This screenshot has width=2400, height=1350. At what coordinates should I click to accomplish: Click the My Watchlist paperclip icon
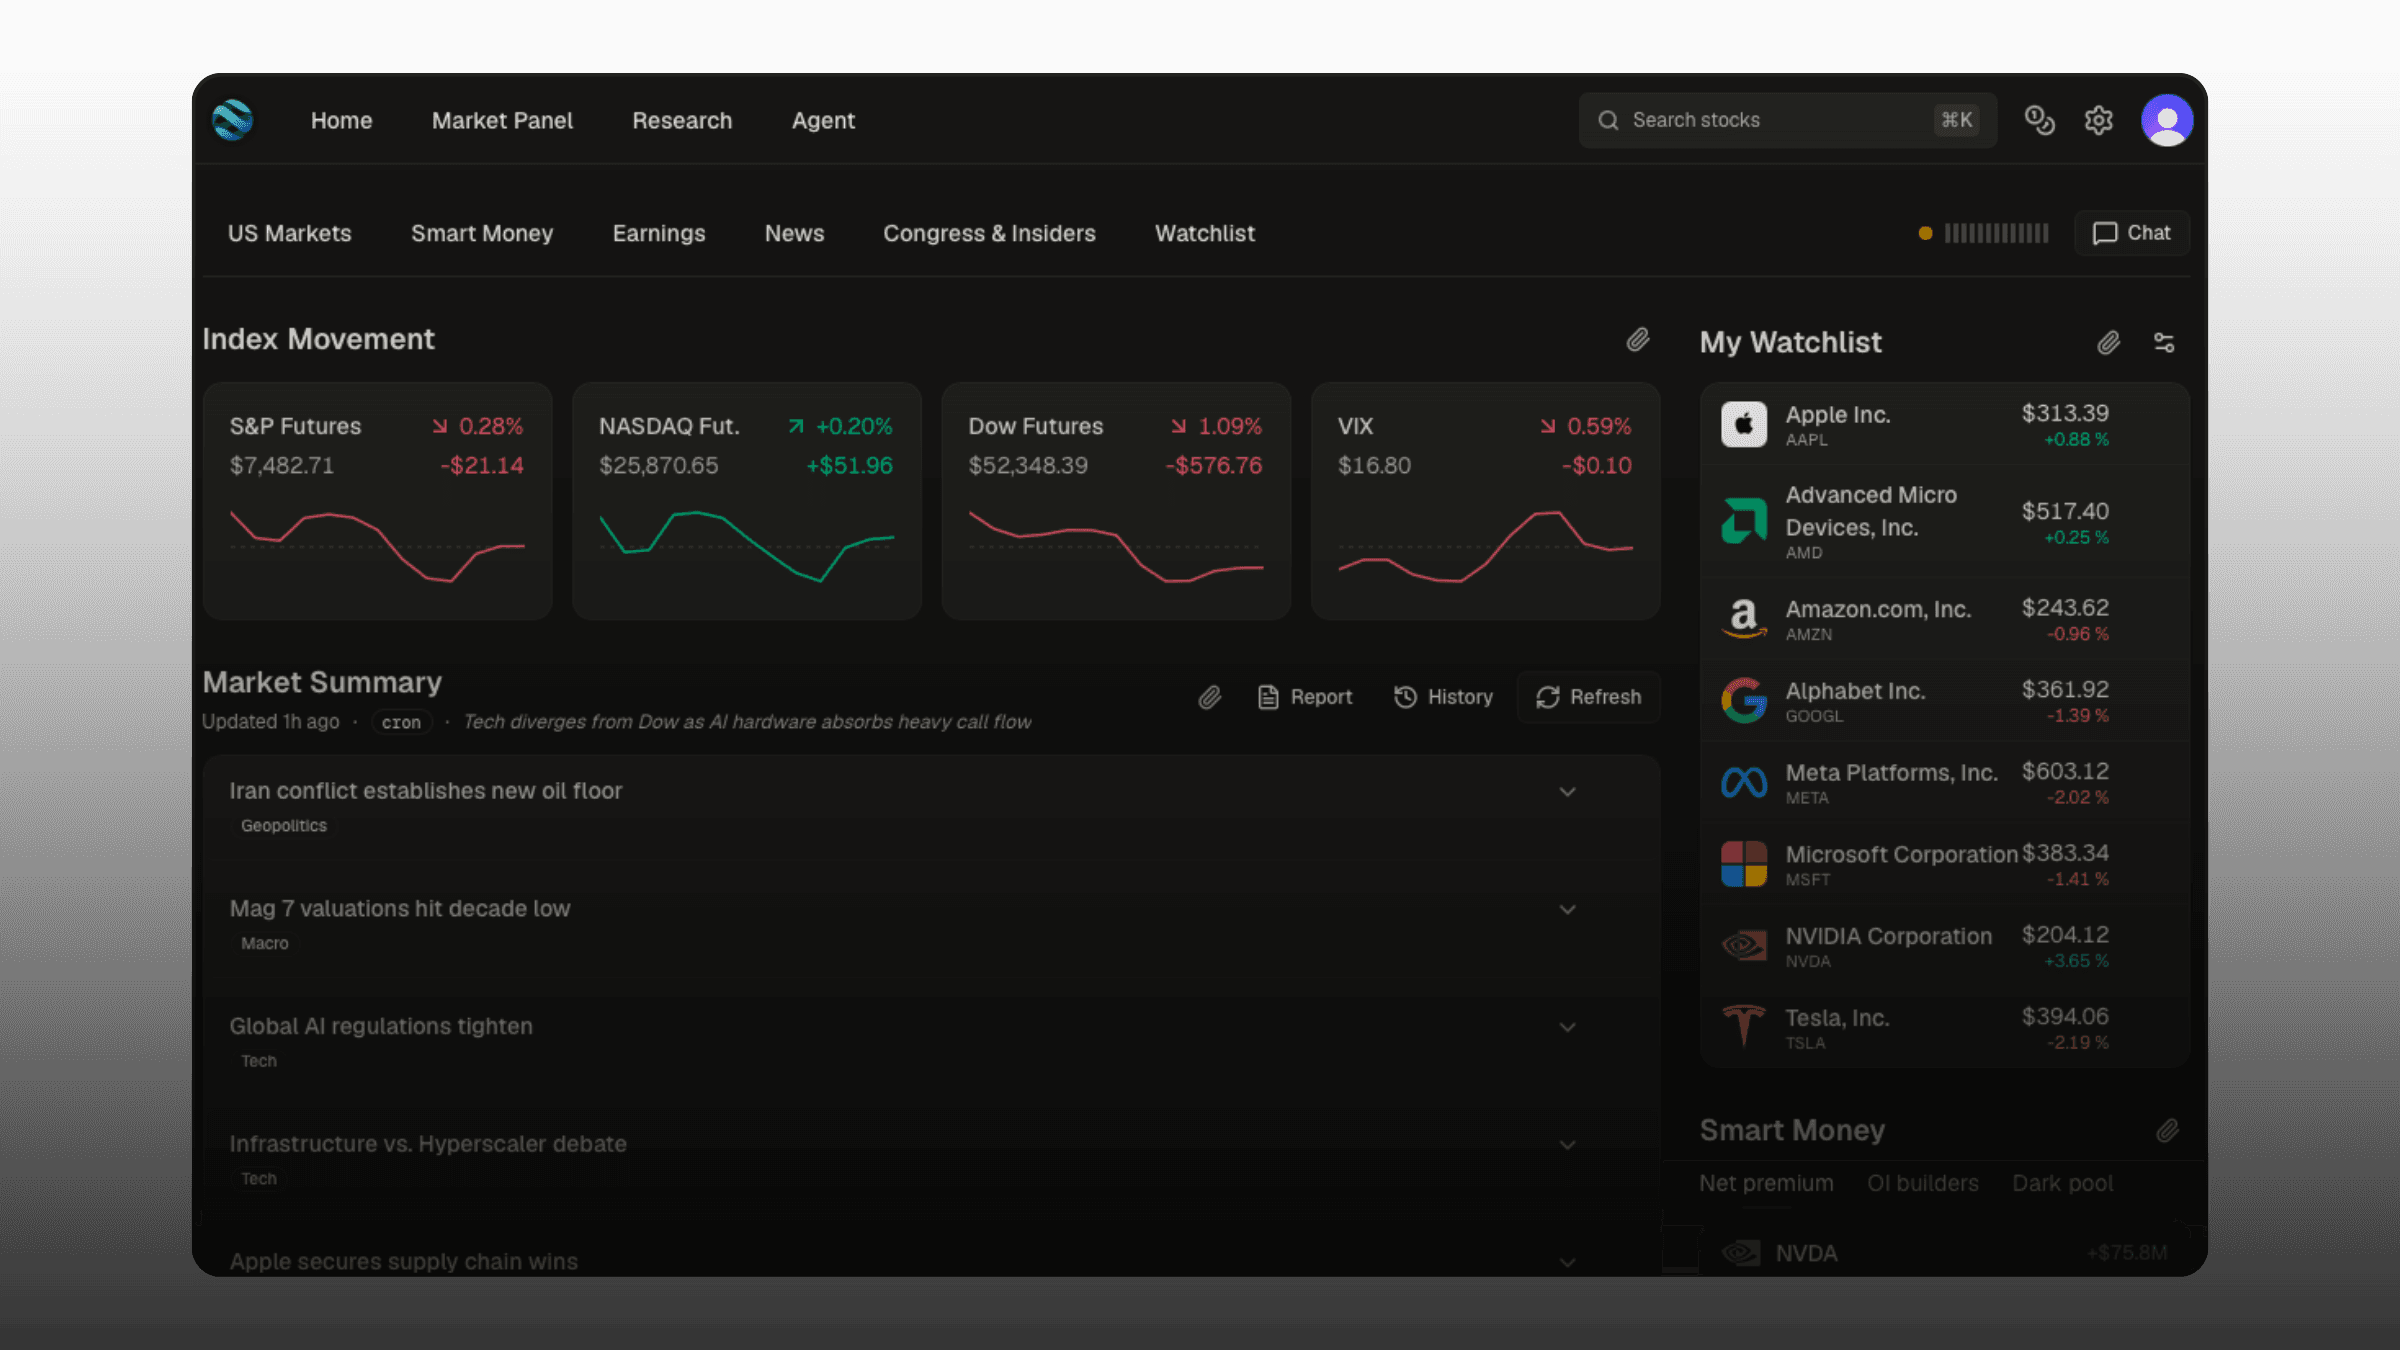2108,343
